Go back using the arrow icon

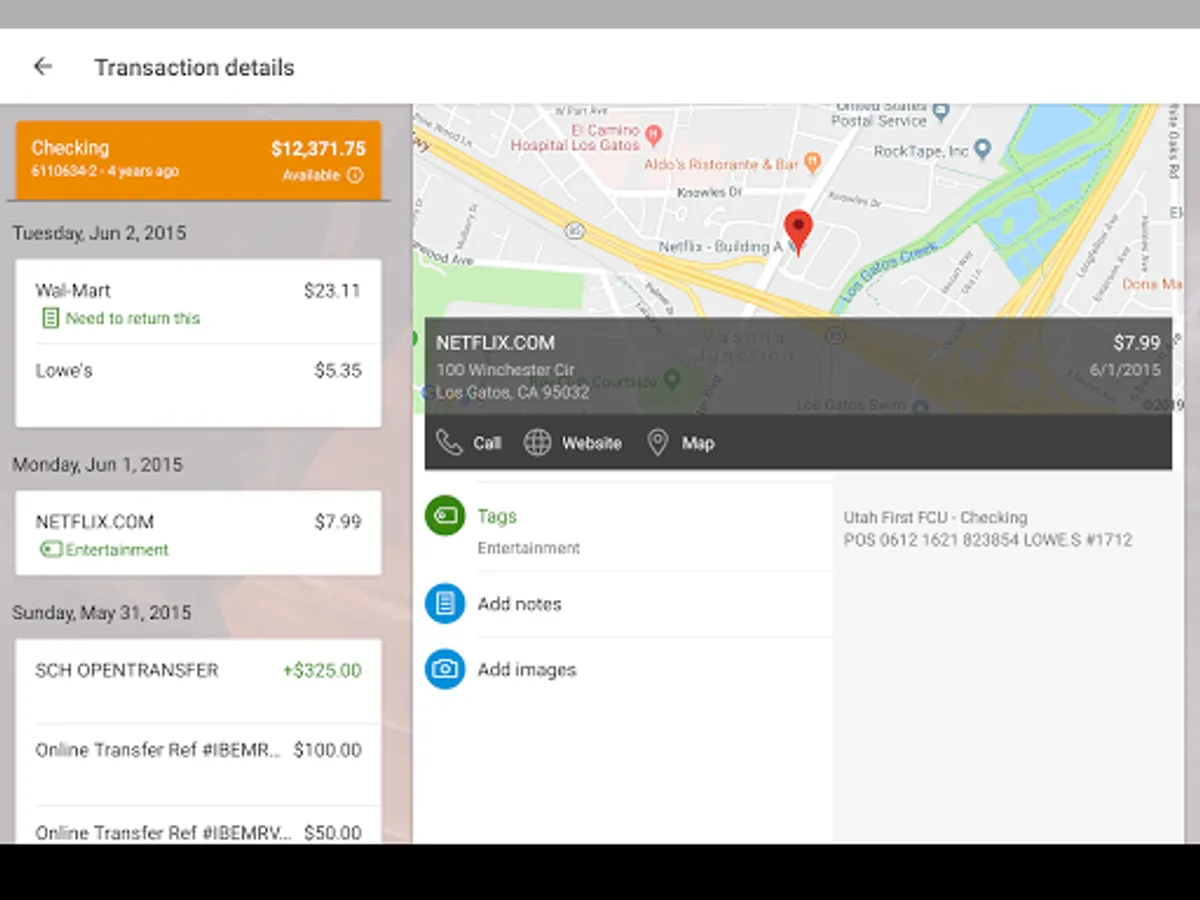42,67
